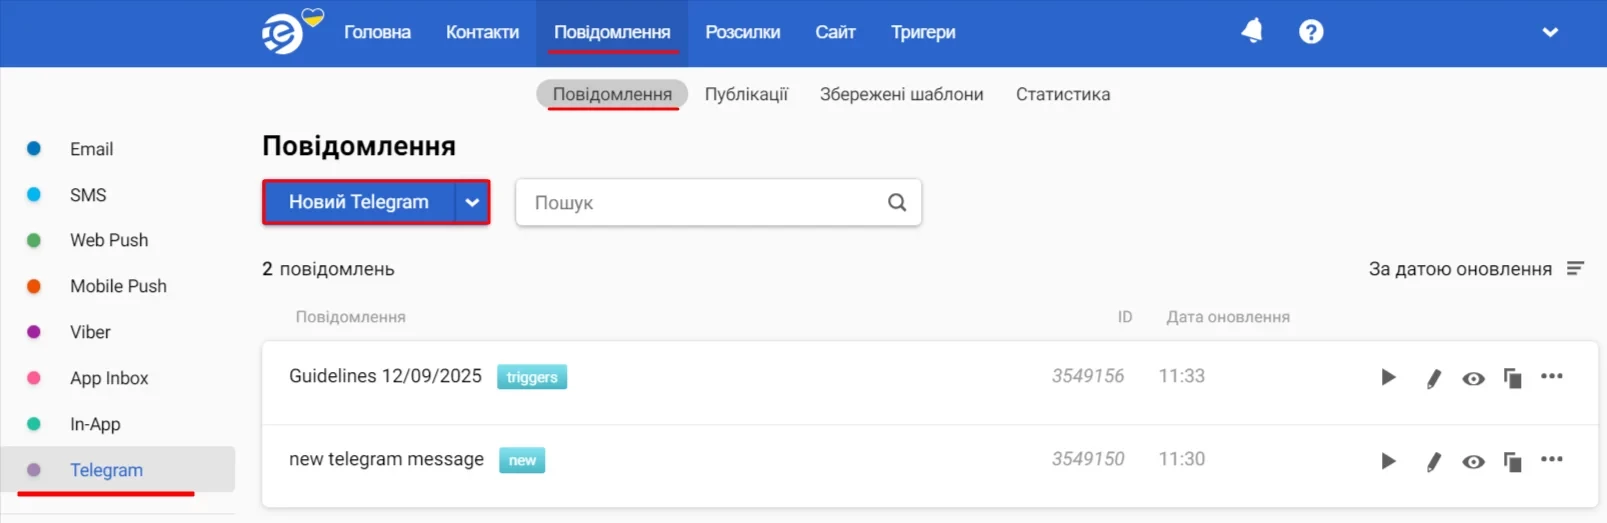Open the help question mark icon
The height and width of the screenshot is (523, 1607).
coord(1311,32)
